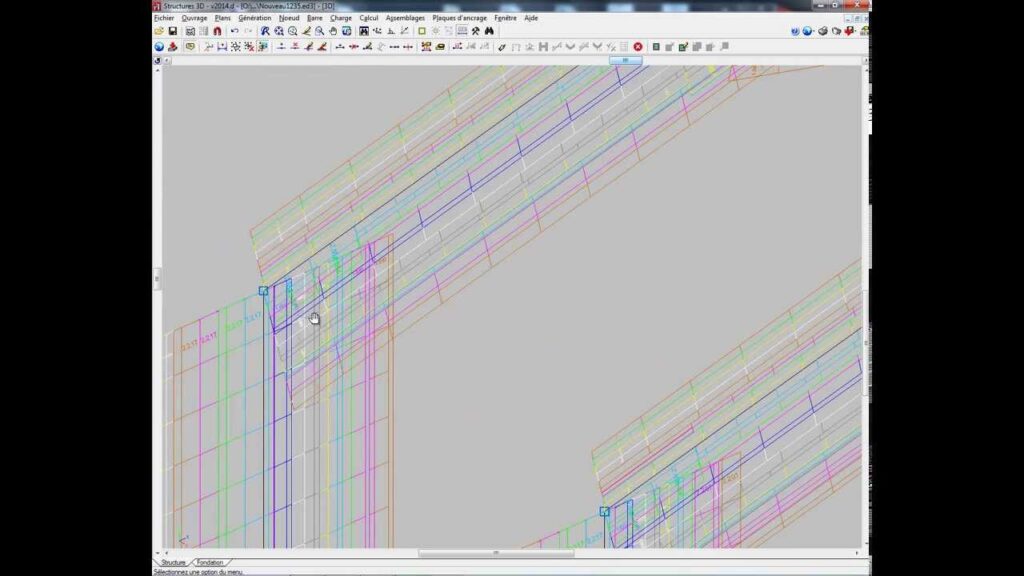Click the red magnet snap icon
The width and height of the screenshot is (1024, 576).
(x=217, y=31)
